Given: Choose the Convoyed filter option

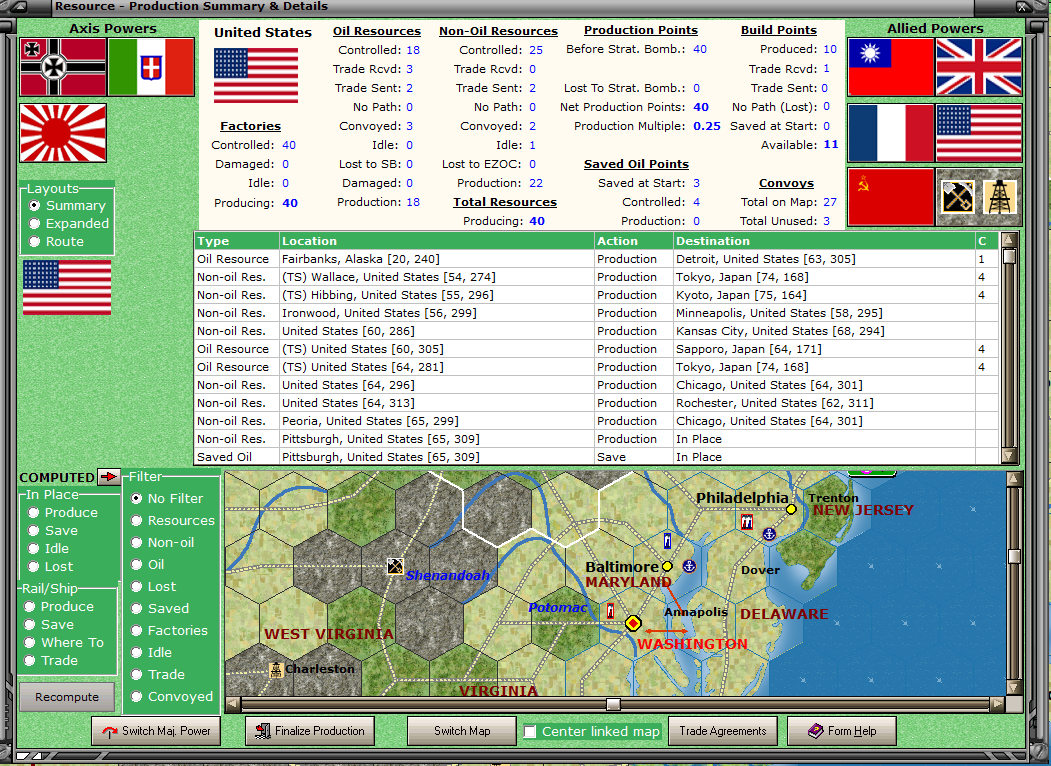Looking at the screenshot, I should pos(137,696).
